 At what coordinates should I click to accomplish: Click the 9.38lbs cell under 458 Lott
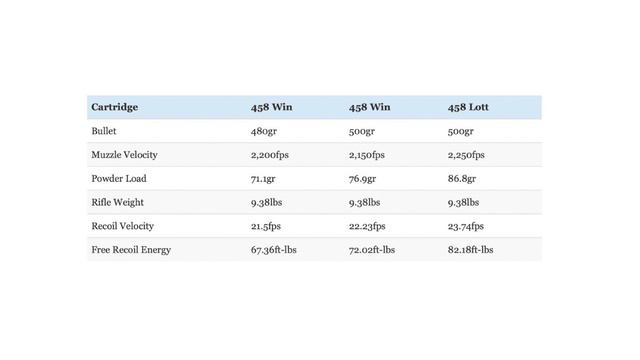[x=463, y=202]
